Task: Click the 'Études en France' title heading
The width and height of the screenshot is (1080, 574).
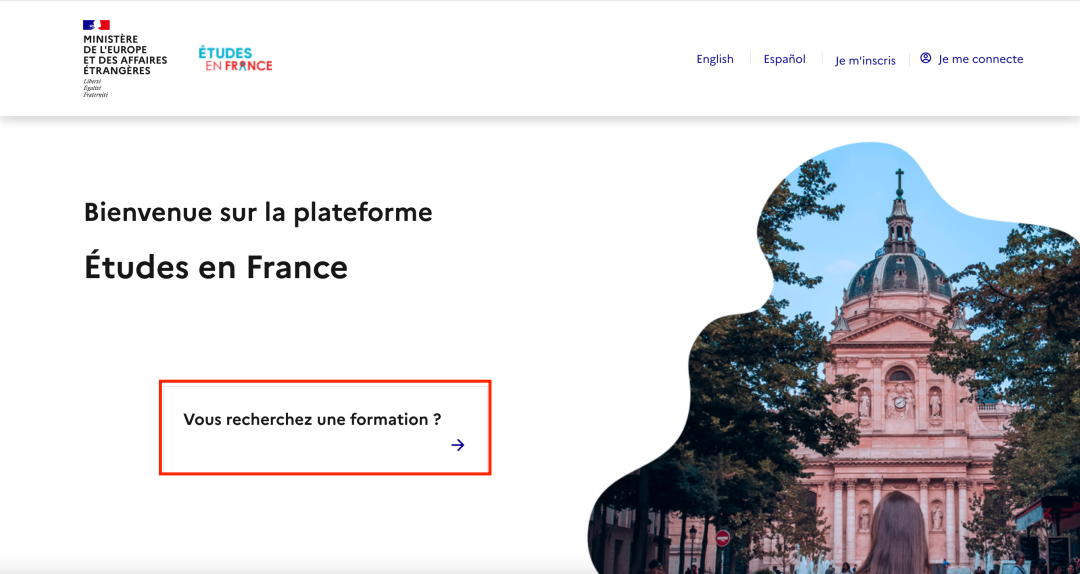Action: point(216,267)
